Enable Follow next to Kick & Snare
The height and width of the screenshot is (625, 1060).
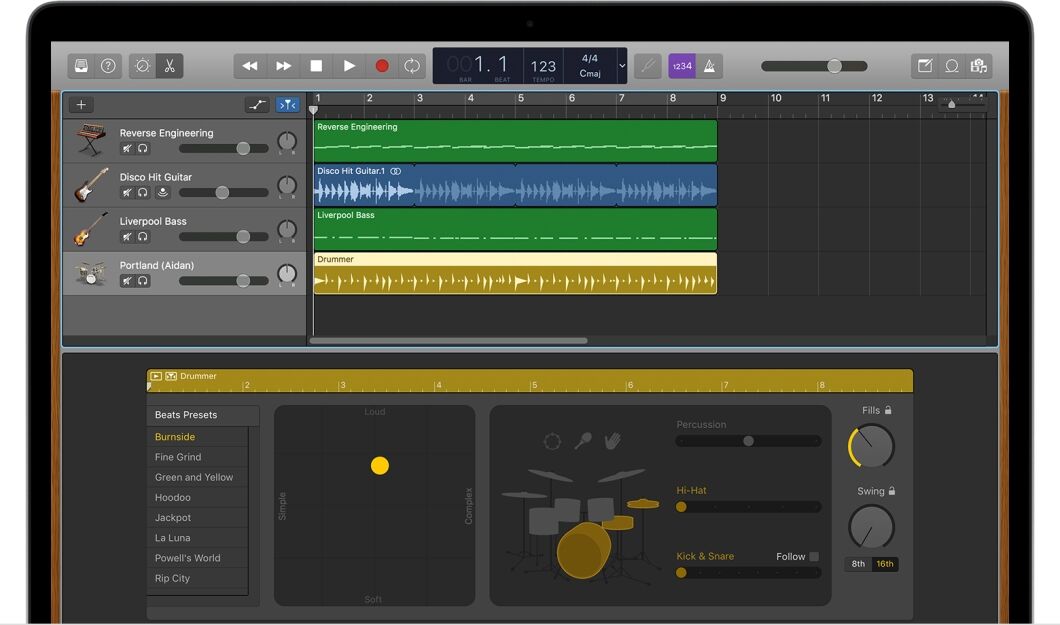813,556
